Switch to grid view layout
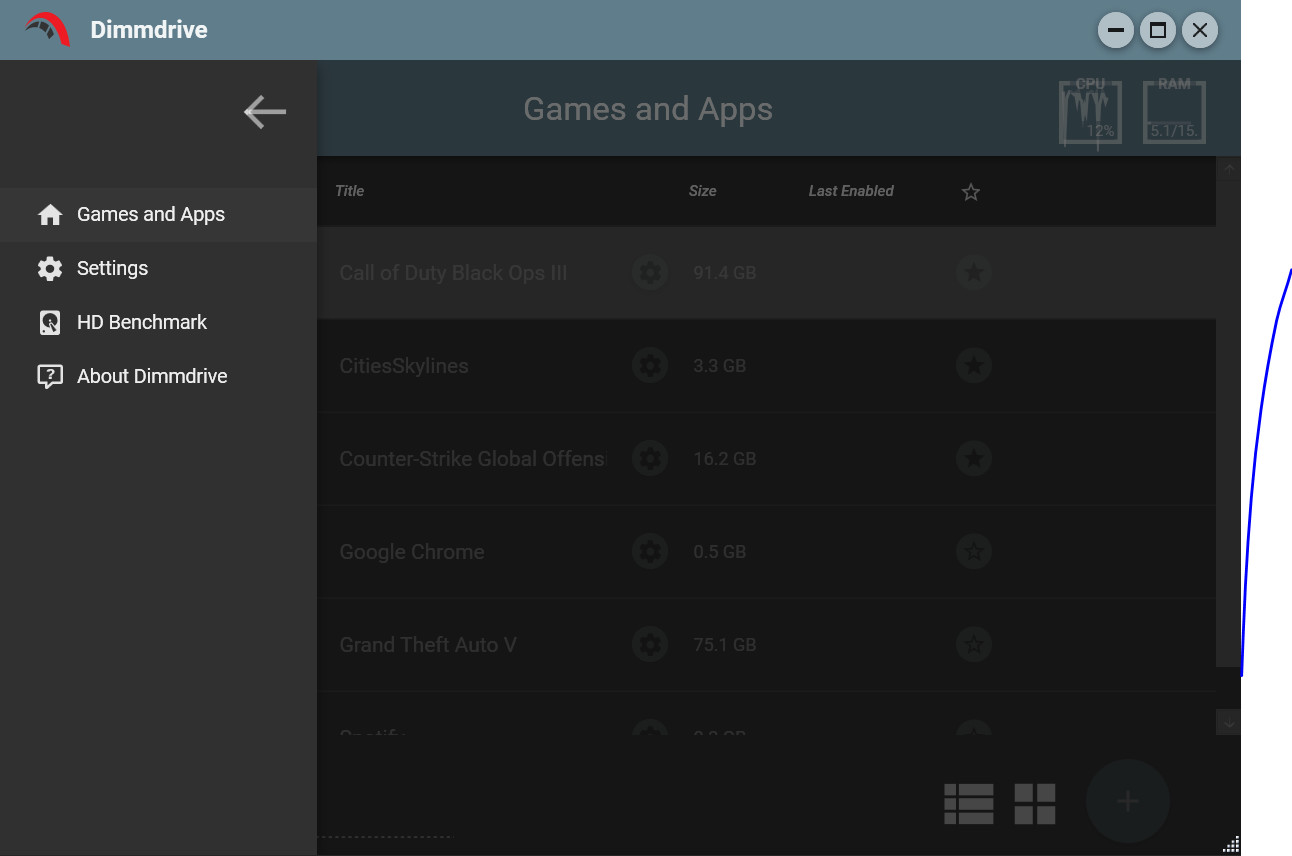 pos(1035,801)
